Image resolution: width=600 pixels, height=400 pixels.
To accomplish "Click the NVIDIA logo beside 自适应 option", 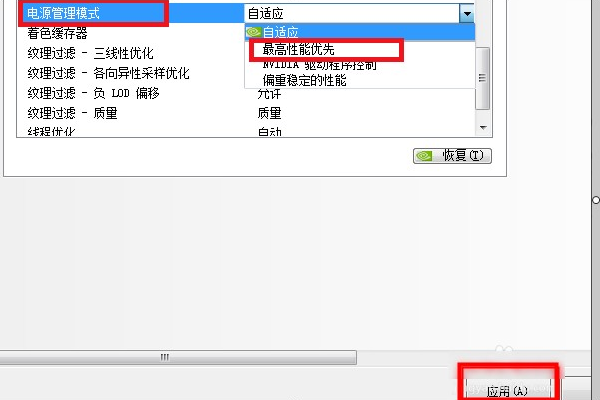I will point(253,32).
